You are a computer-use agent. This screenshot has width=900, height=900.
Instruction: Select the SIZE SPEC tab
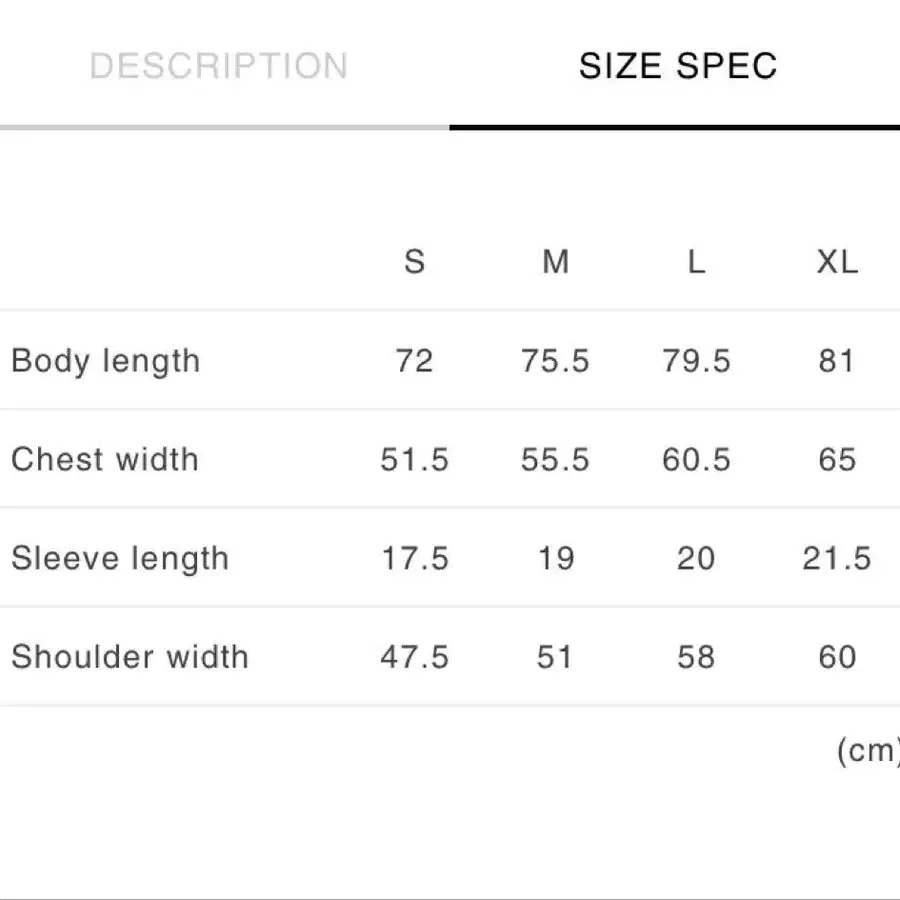(x=678, y=65)
